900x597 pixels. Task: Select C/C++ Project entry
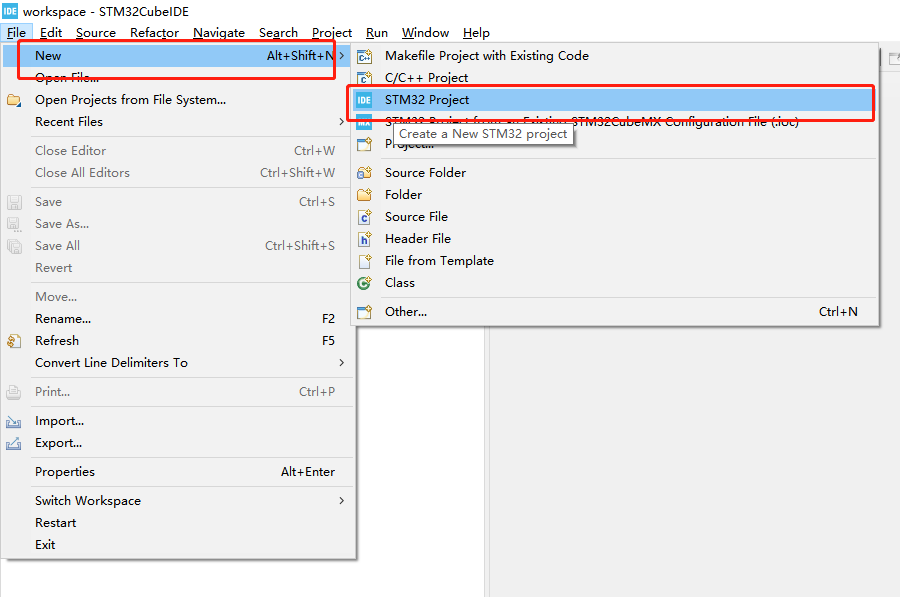615,77
